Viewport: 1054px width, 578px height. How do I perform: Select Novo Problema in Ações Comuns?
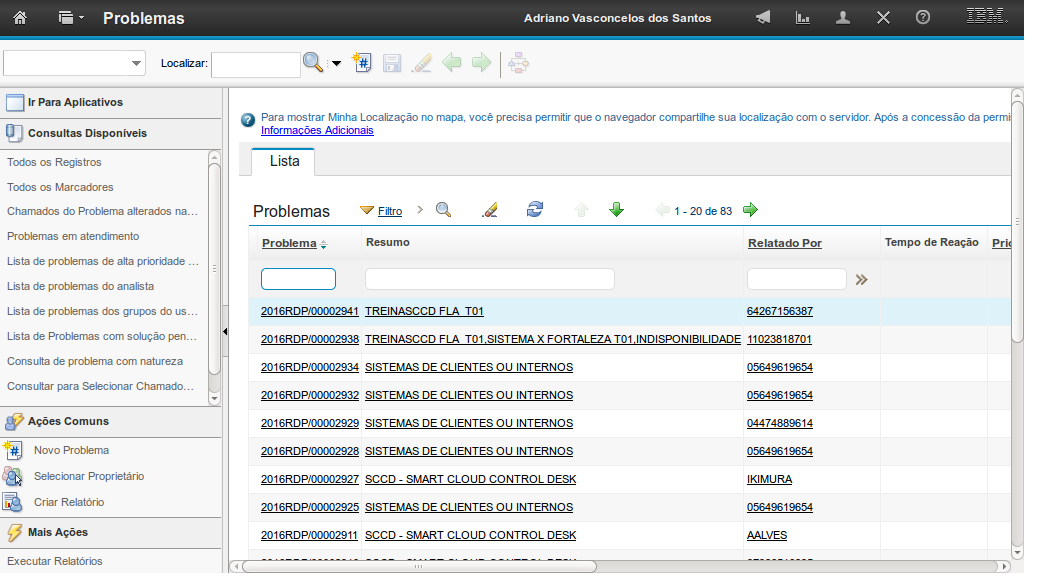click(x=71, y=450)
